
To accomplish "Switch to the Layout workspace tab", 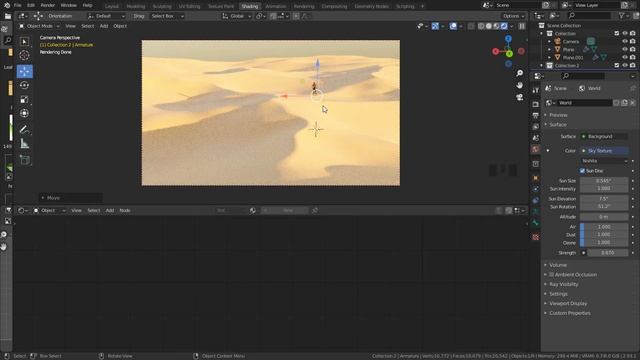I will [111, 6].
